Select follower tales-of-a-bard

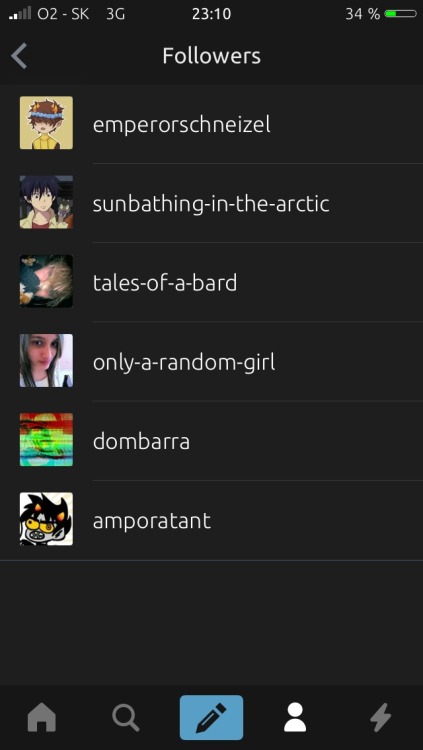point(165,283)
